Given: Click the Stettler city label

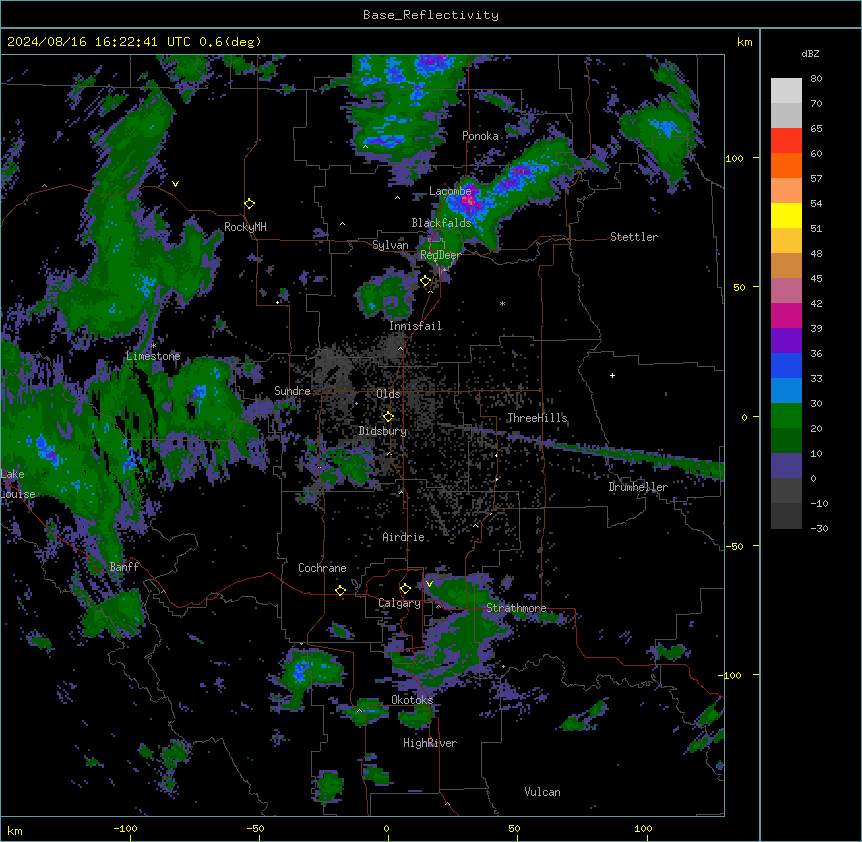Looking at the screenshot, I should coord(634,237).
